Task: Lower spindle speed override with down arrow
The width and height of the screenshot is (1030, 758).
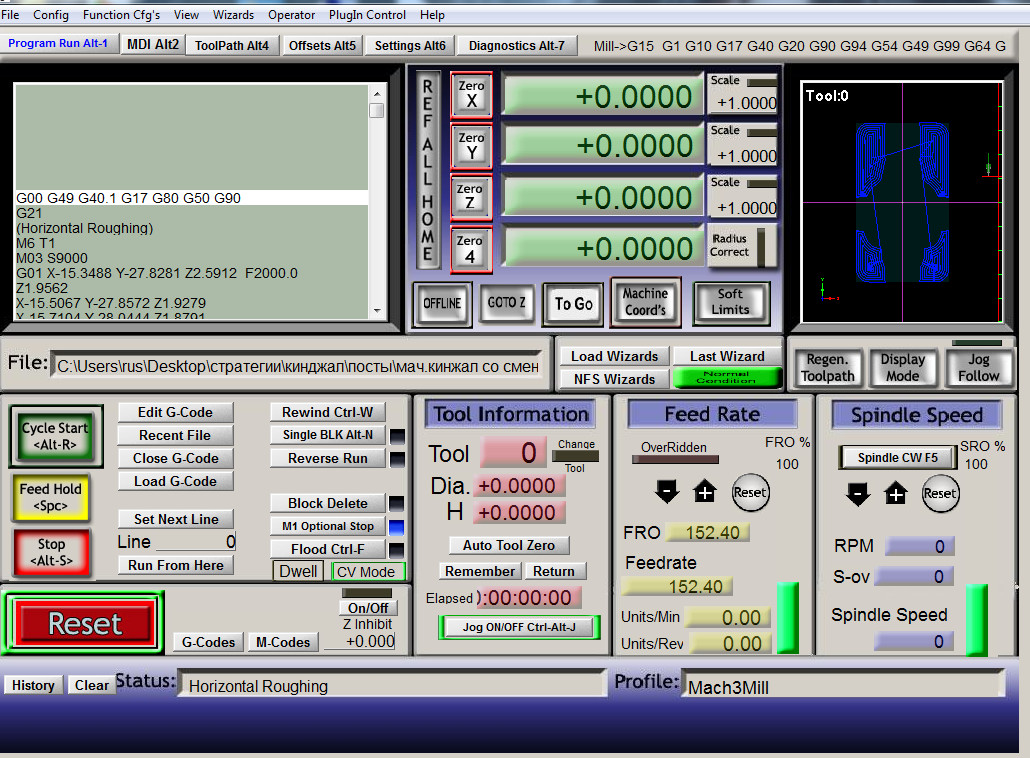Action: (857, 493)
